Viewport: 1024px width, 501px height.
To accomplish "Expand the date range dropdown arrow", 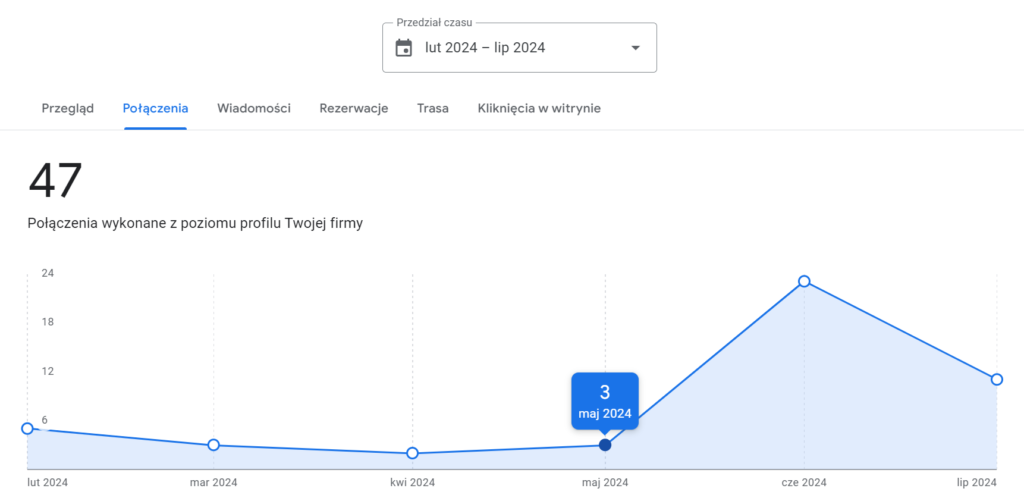I will coord(635,48).
